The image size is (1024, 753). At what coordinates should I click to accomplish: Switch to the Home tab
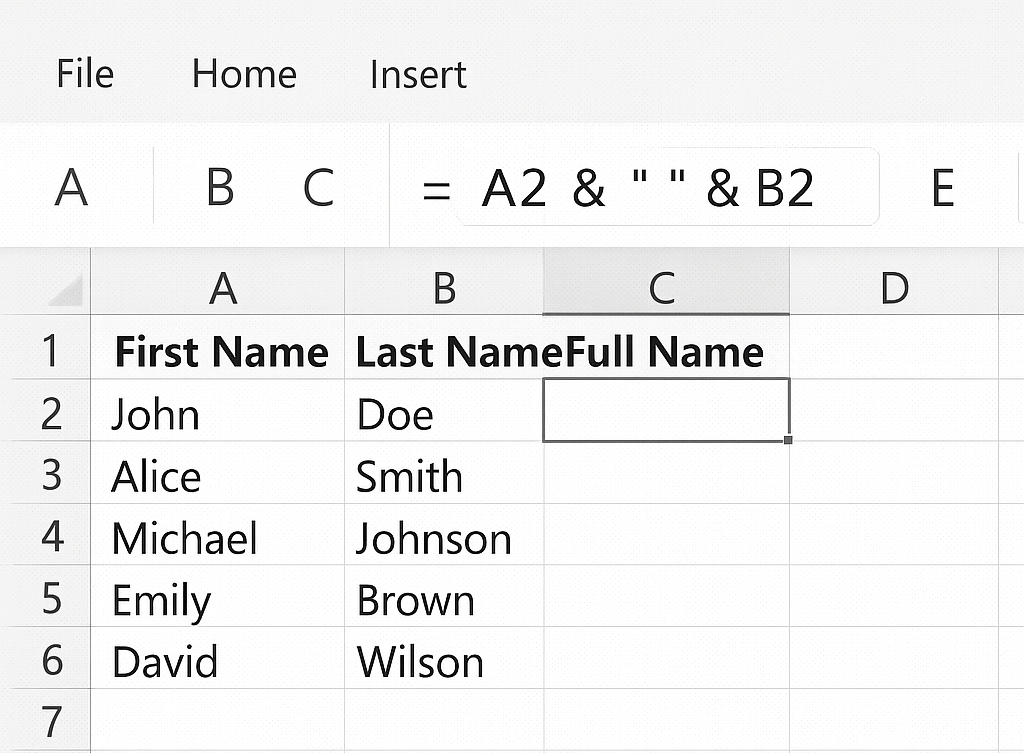point(244,74)
